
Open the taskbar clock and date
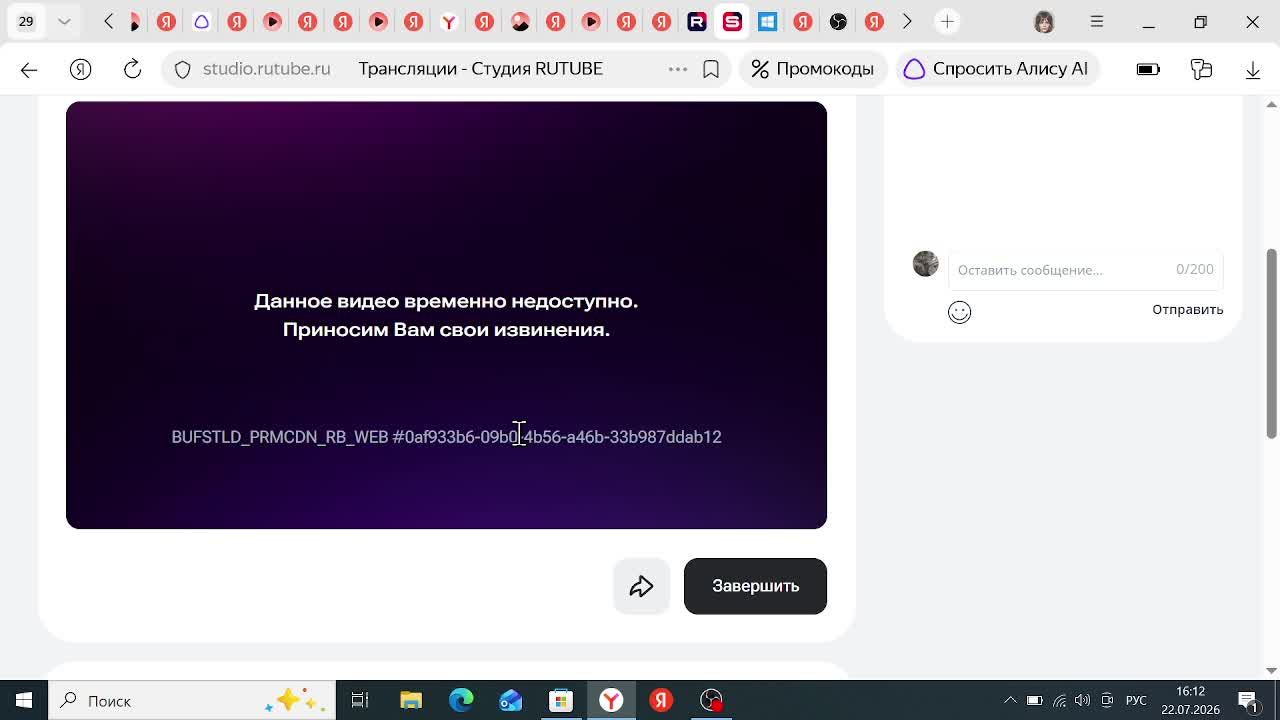[1190, 700]
